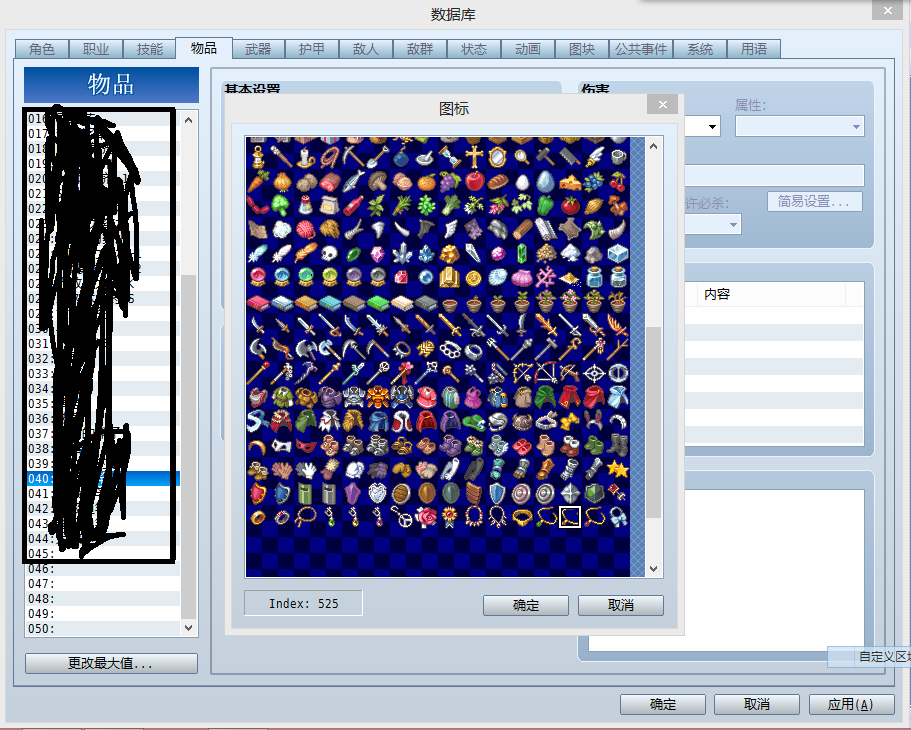Click the 应用(A) button

pyautogui.click(x=851, y=704)
